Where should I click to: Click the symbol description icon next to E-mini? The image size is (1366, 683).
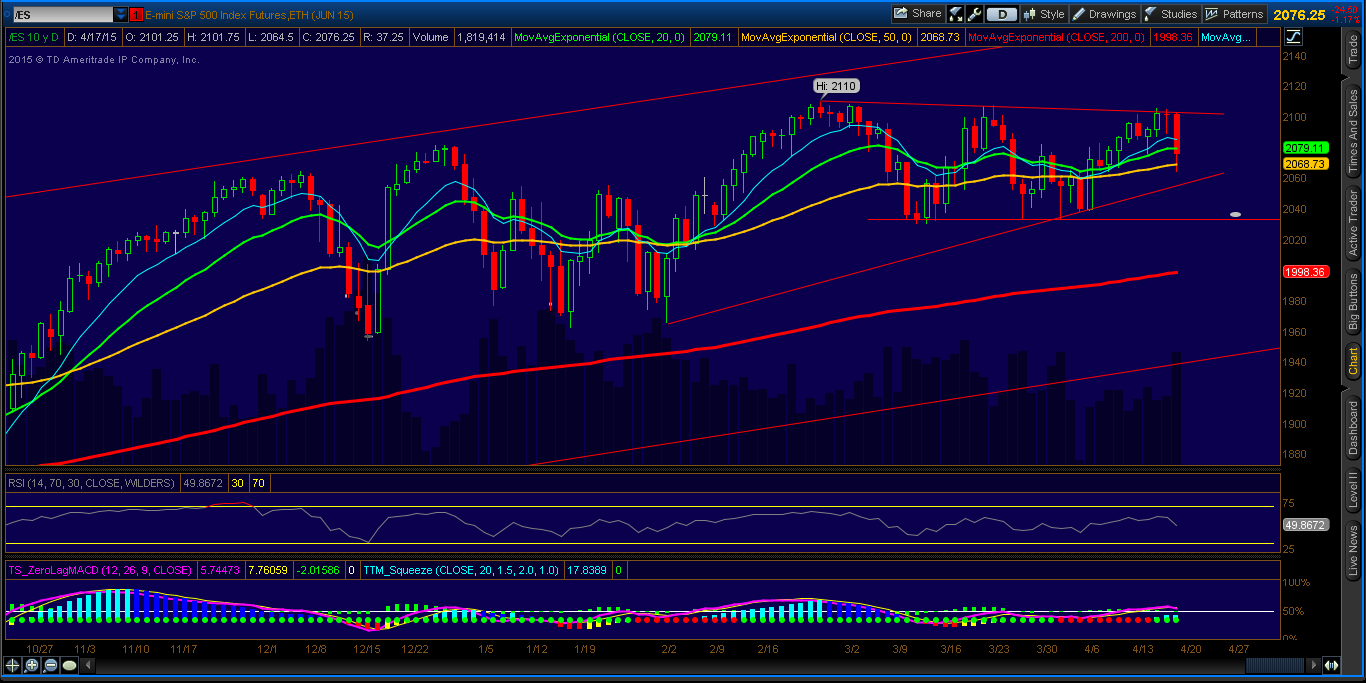click(138, 14)
